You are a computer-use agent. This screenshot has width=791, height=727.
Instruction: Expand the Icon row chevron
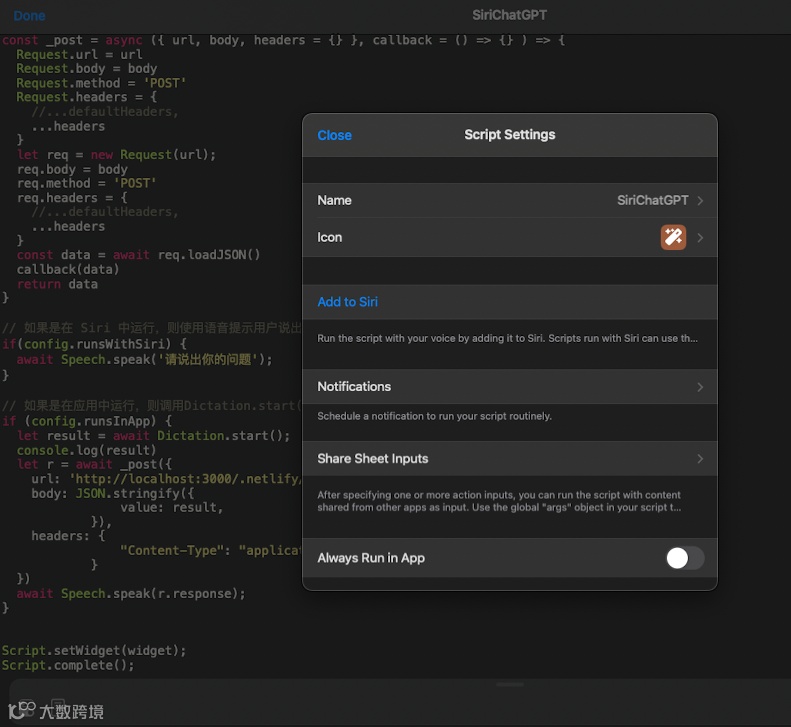pos(700,238)
